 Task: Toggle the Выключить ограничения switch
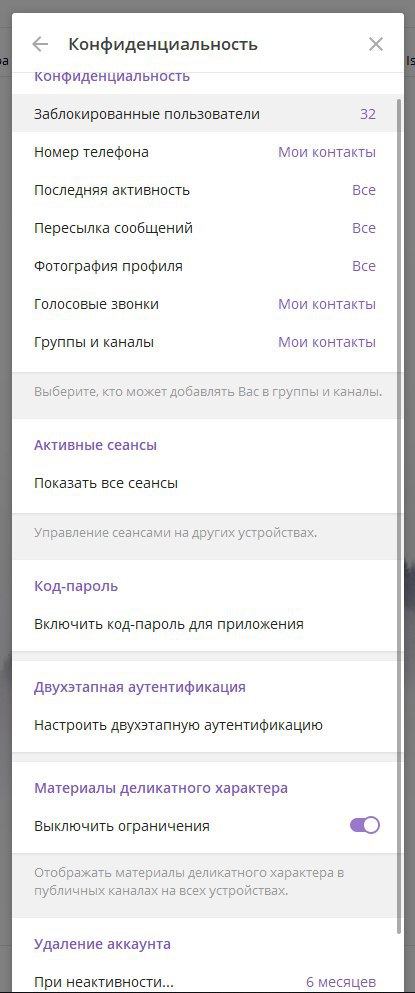tap(365, 825)
